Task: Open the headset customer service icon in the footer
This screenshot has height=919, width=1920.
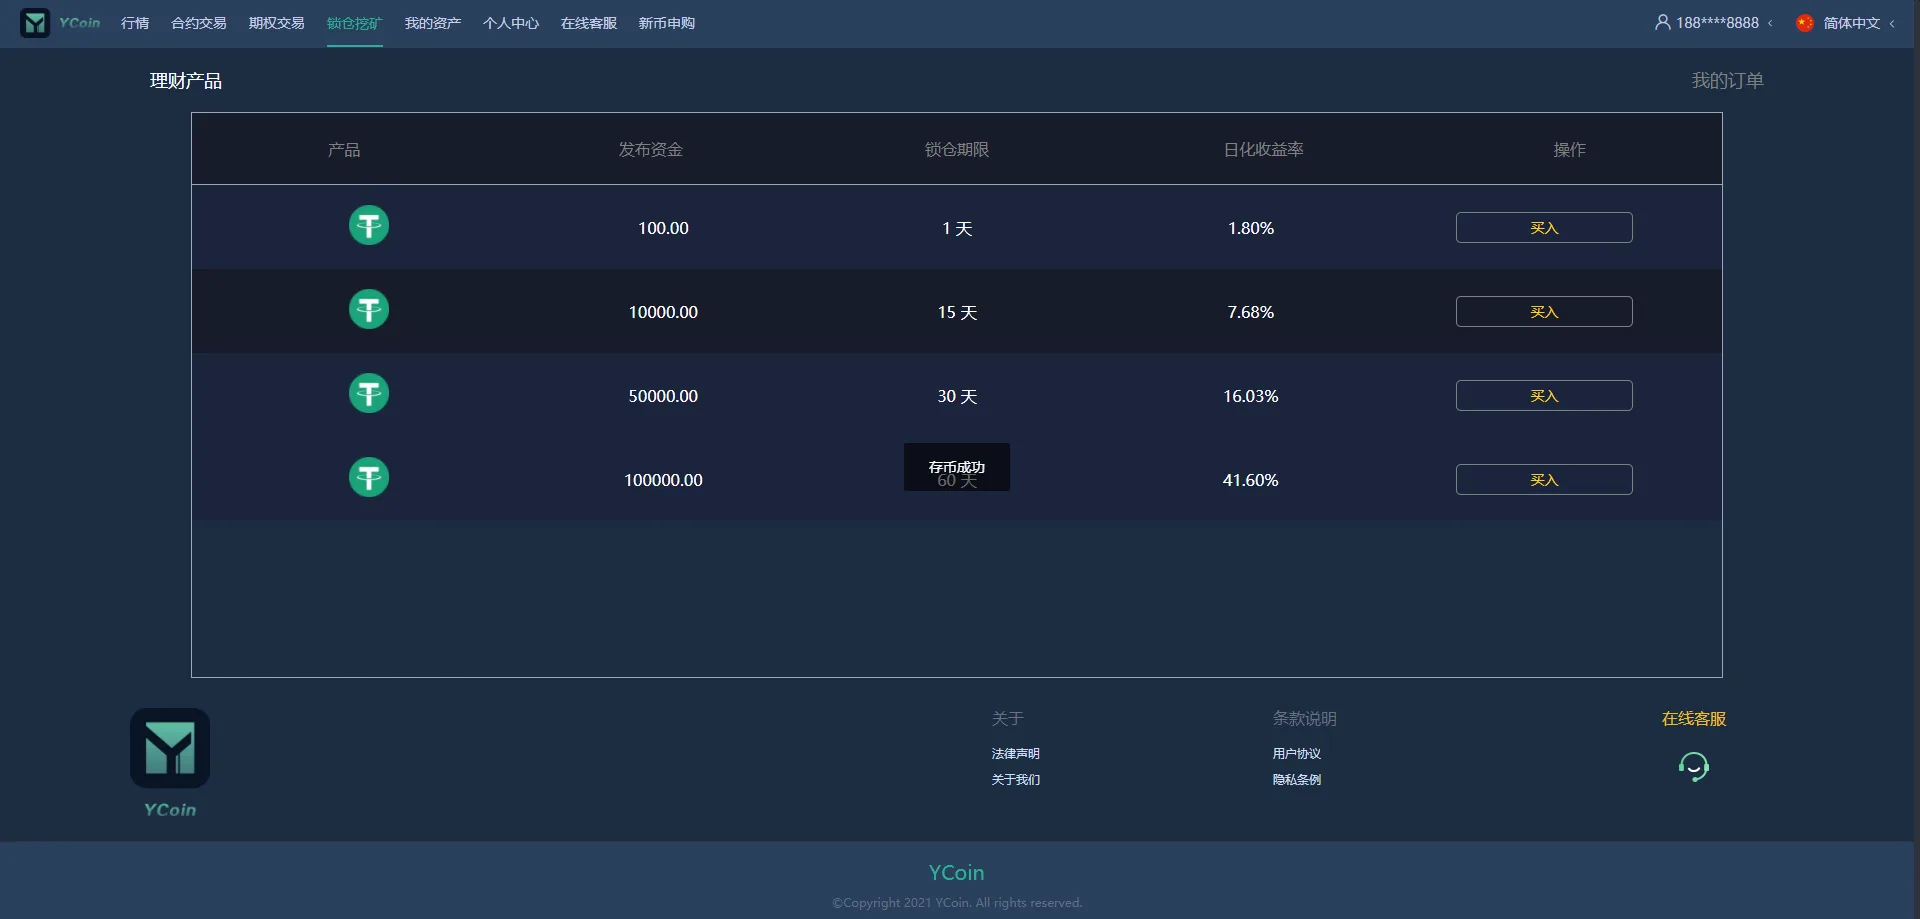Action: click(x=1693, y=767)
